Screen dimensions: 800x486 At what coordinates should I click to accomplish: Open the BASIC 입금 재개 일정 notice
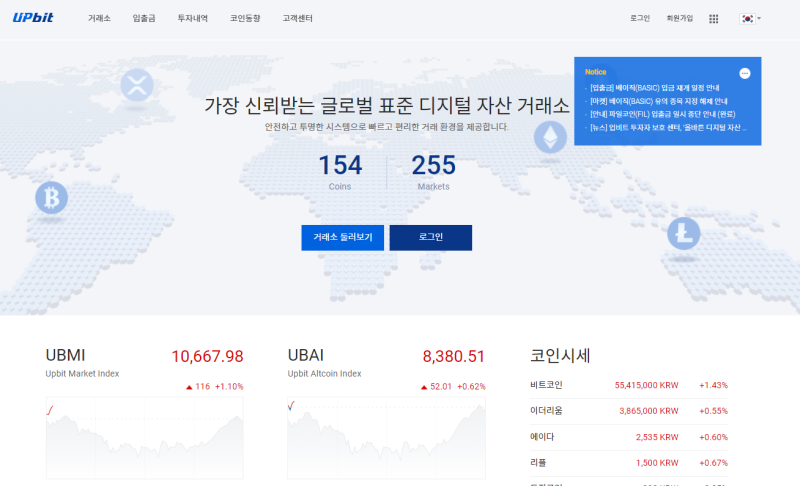point(655,88)
